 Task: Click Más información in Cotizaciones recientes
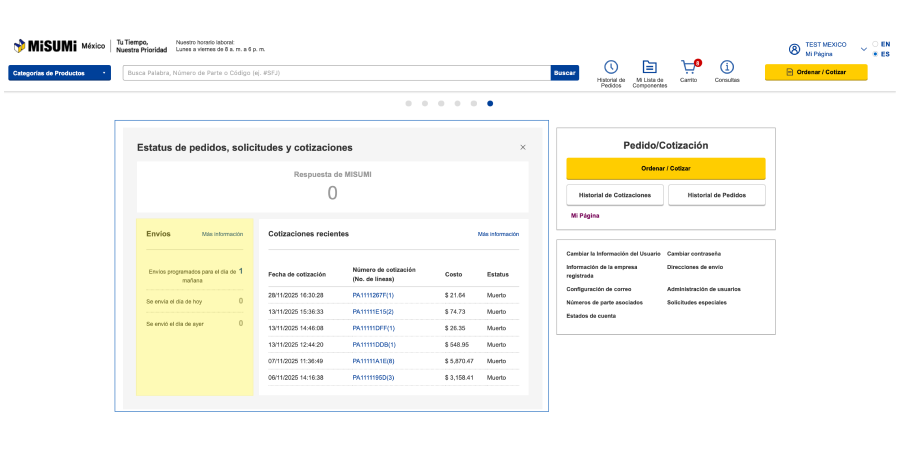coord(498,234)
